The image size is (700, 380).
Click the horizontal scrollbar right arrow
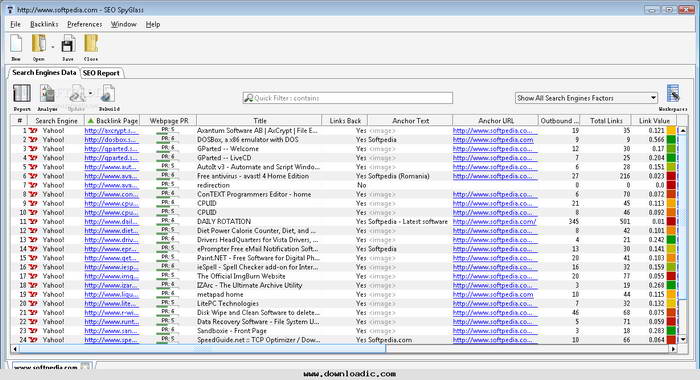[x=673, y=349]
